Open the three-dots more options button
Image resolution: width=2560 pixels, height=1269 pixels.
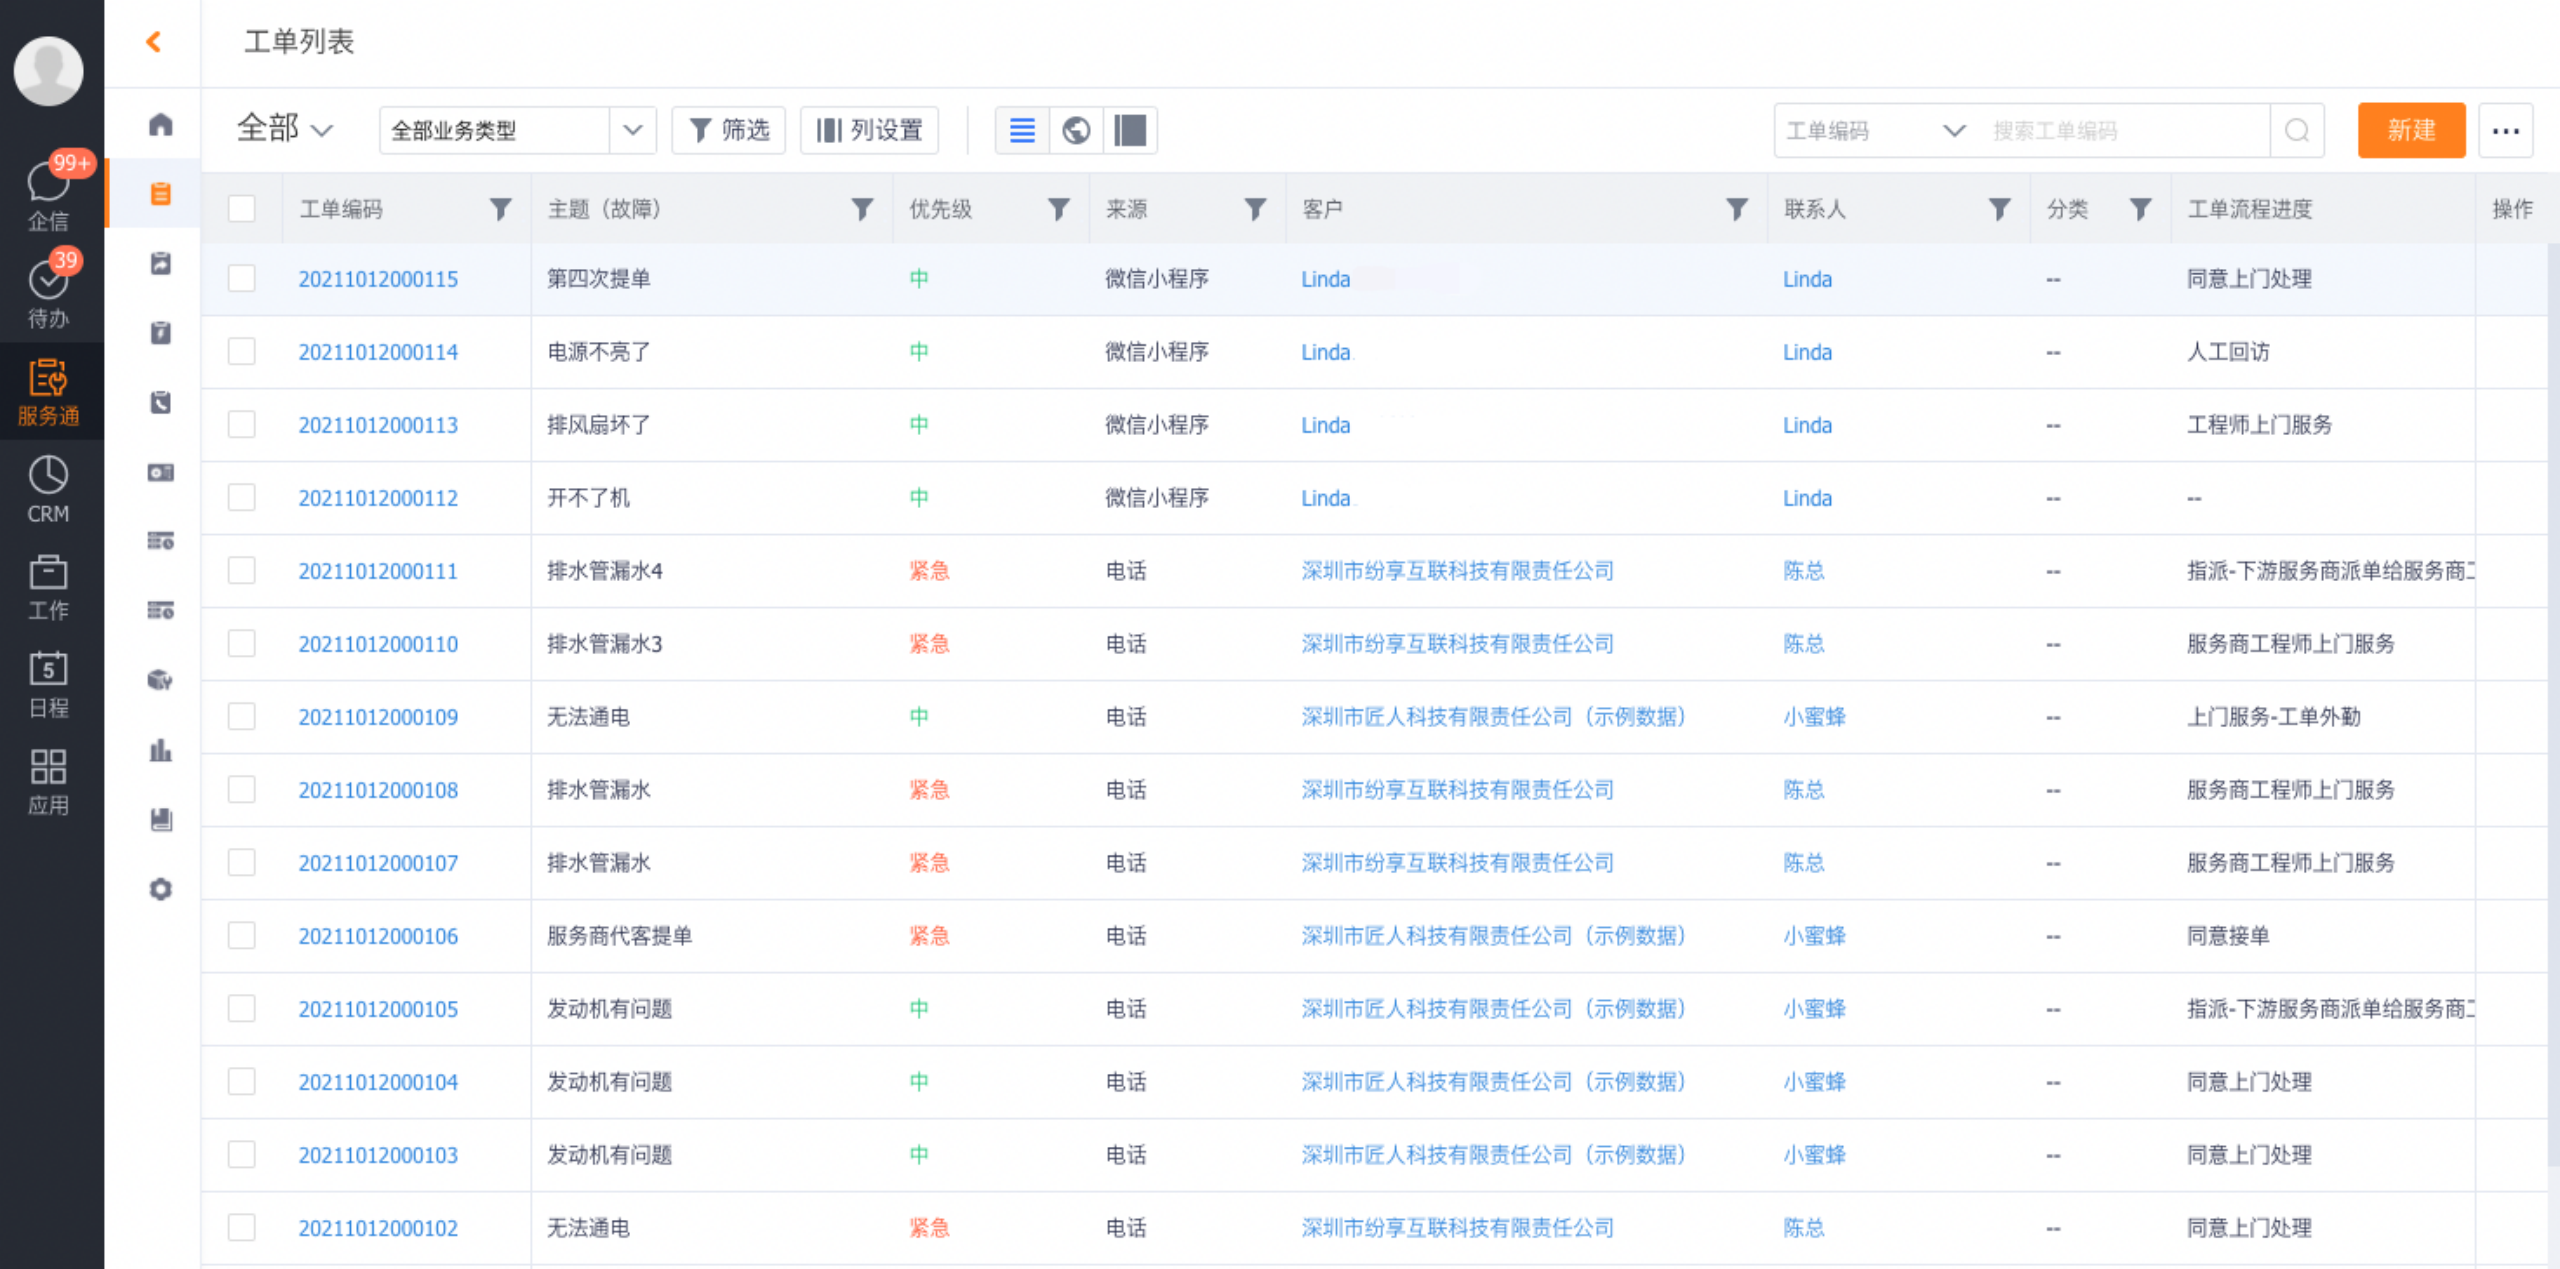tap(2505, 130)
